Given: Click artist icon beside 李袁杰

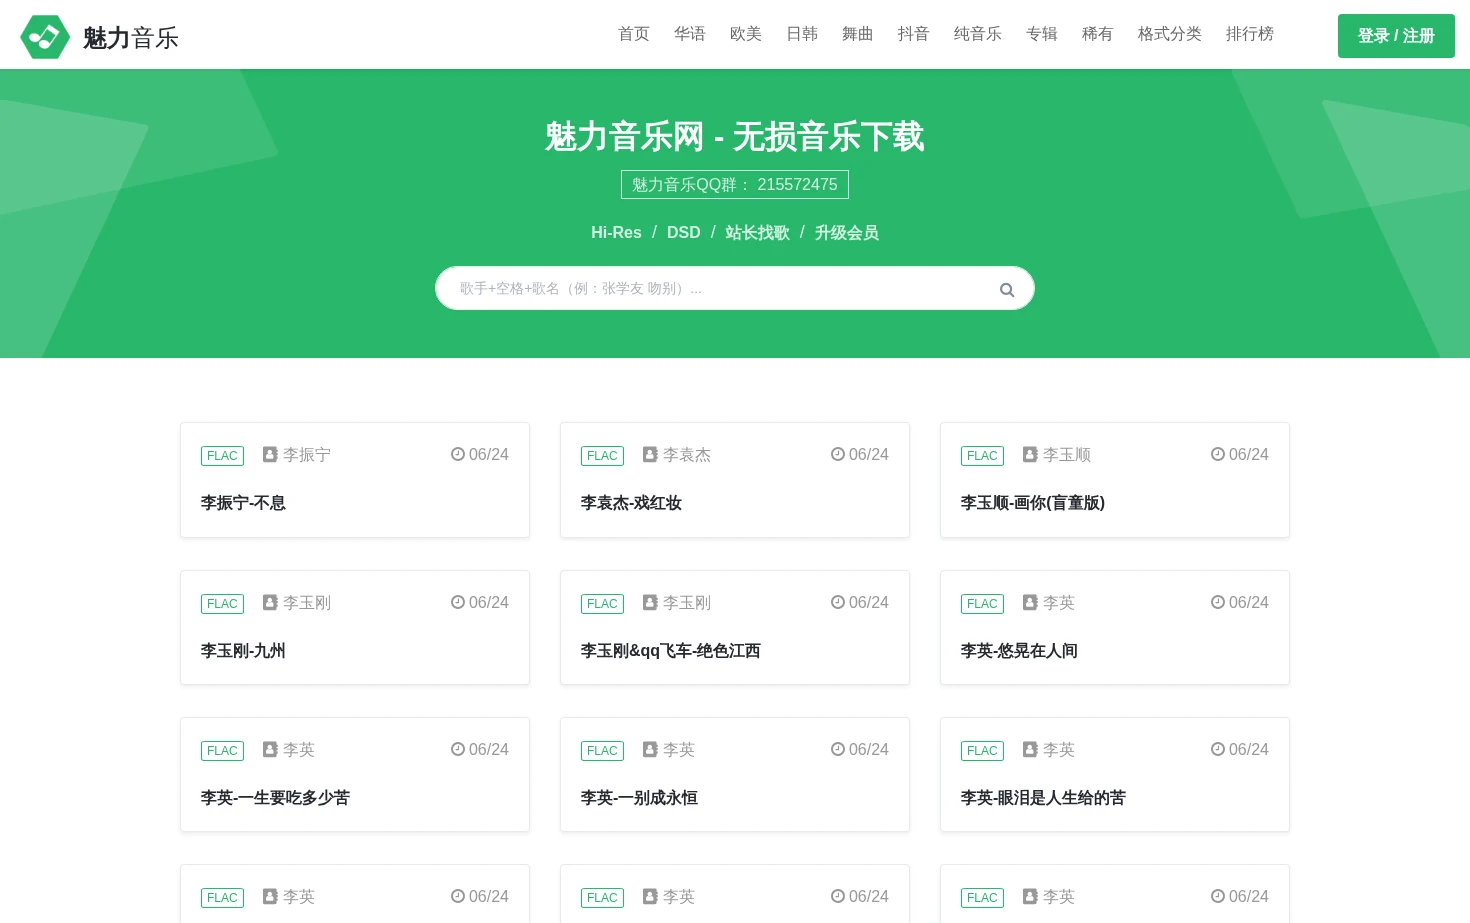Looking at the screenshot, I should point(650,454).
